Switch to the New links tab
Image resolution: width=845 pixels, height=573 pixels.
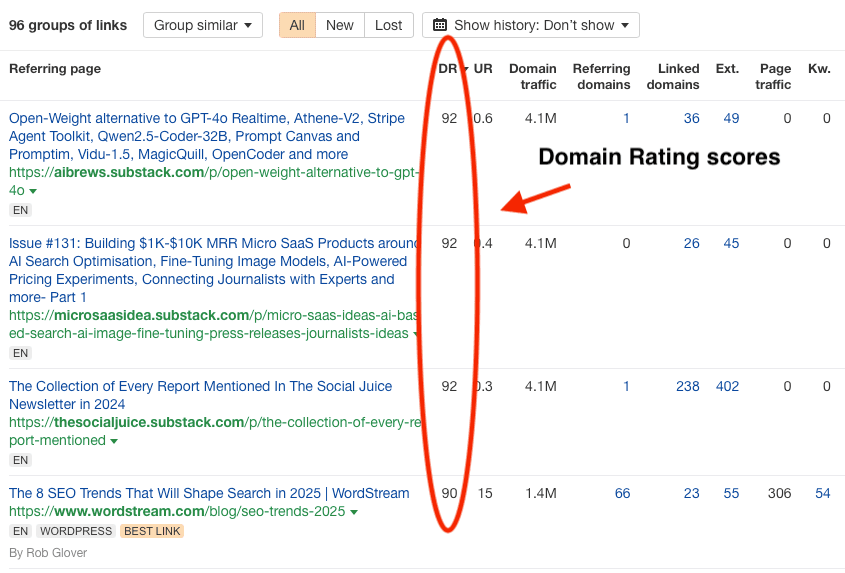point(340,25)
